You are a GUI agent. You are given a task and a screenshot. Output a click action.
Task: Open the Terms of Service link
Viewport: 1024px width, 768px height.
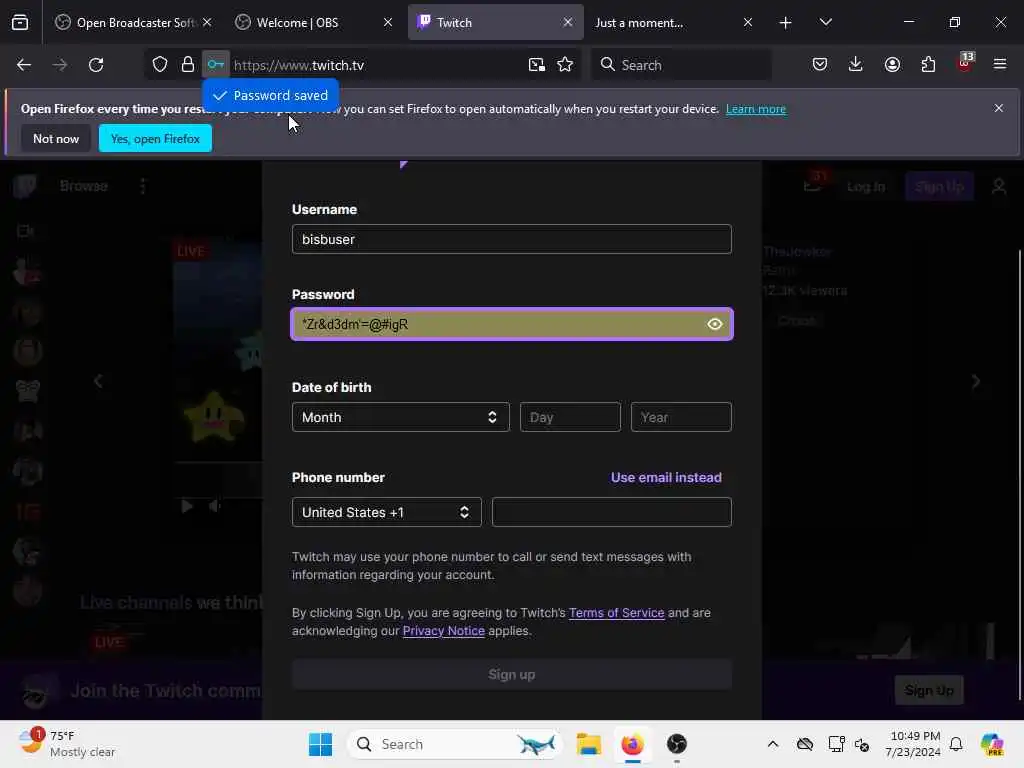coord(616,613)
